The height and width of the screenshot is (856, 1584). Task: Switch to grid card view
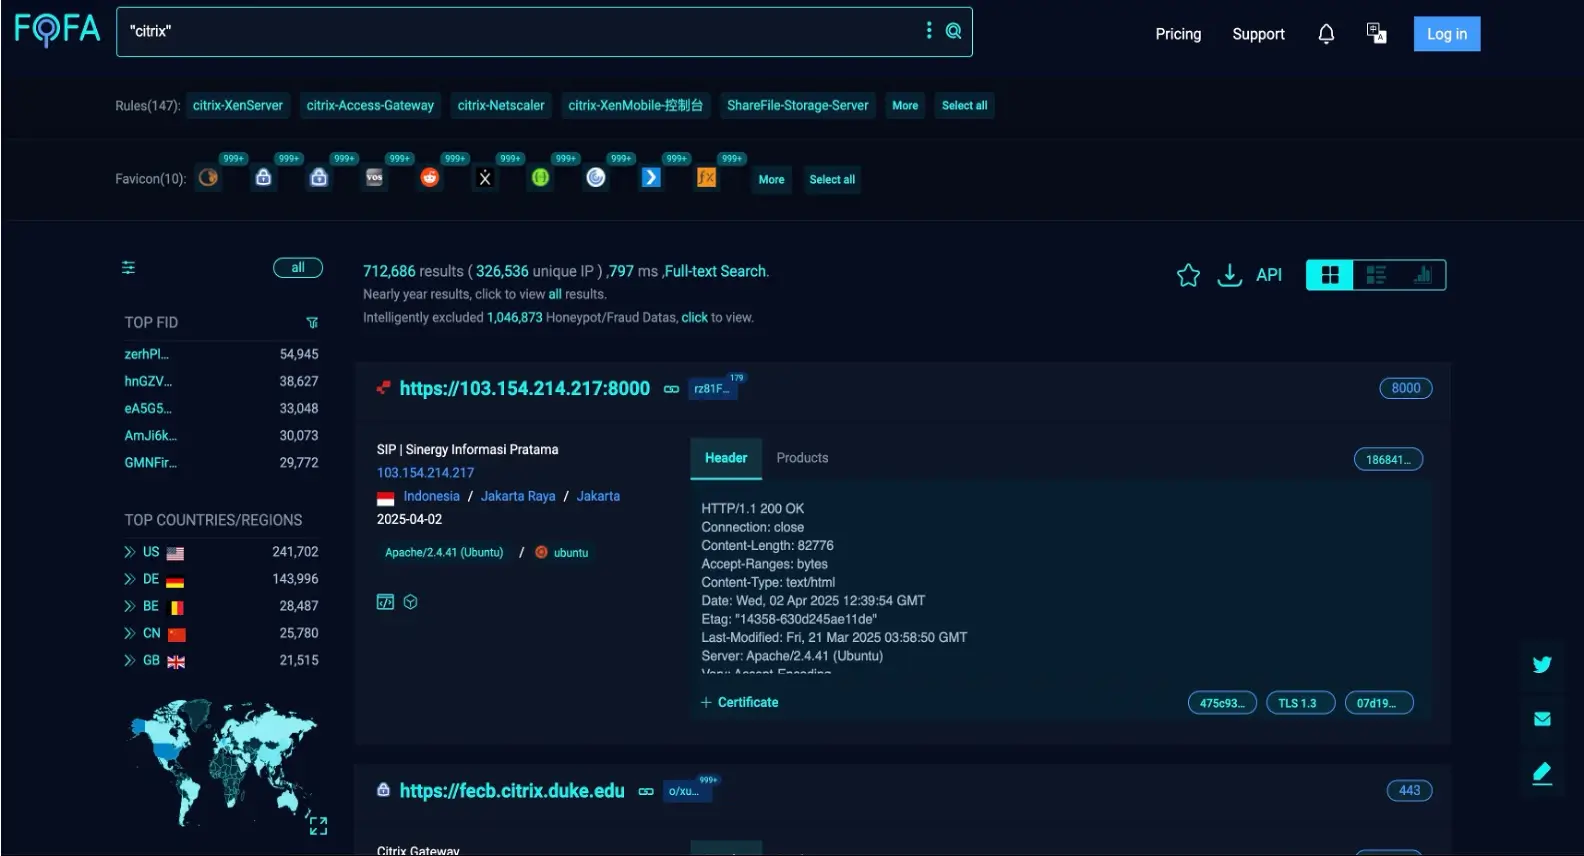[x=1330, y=275]
